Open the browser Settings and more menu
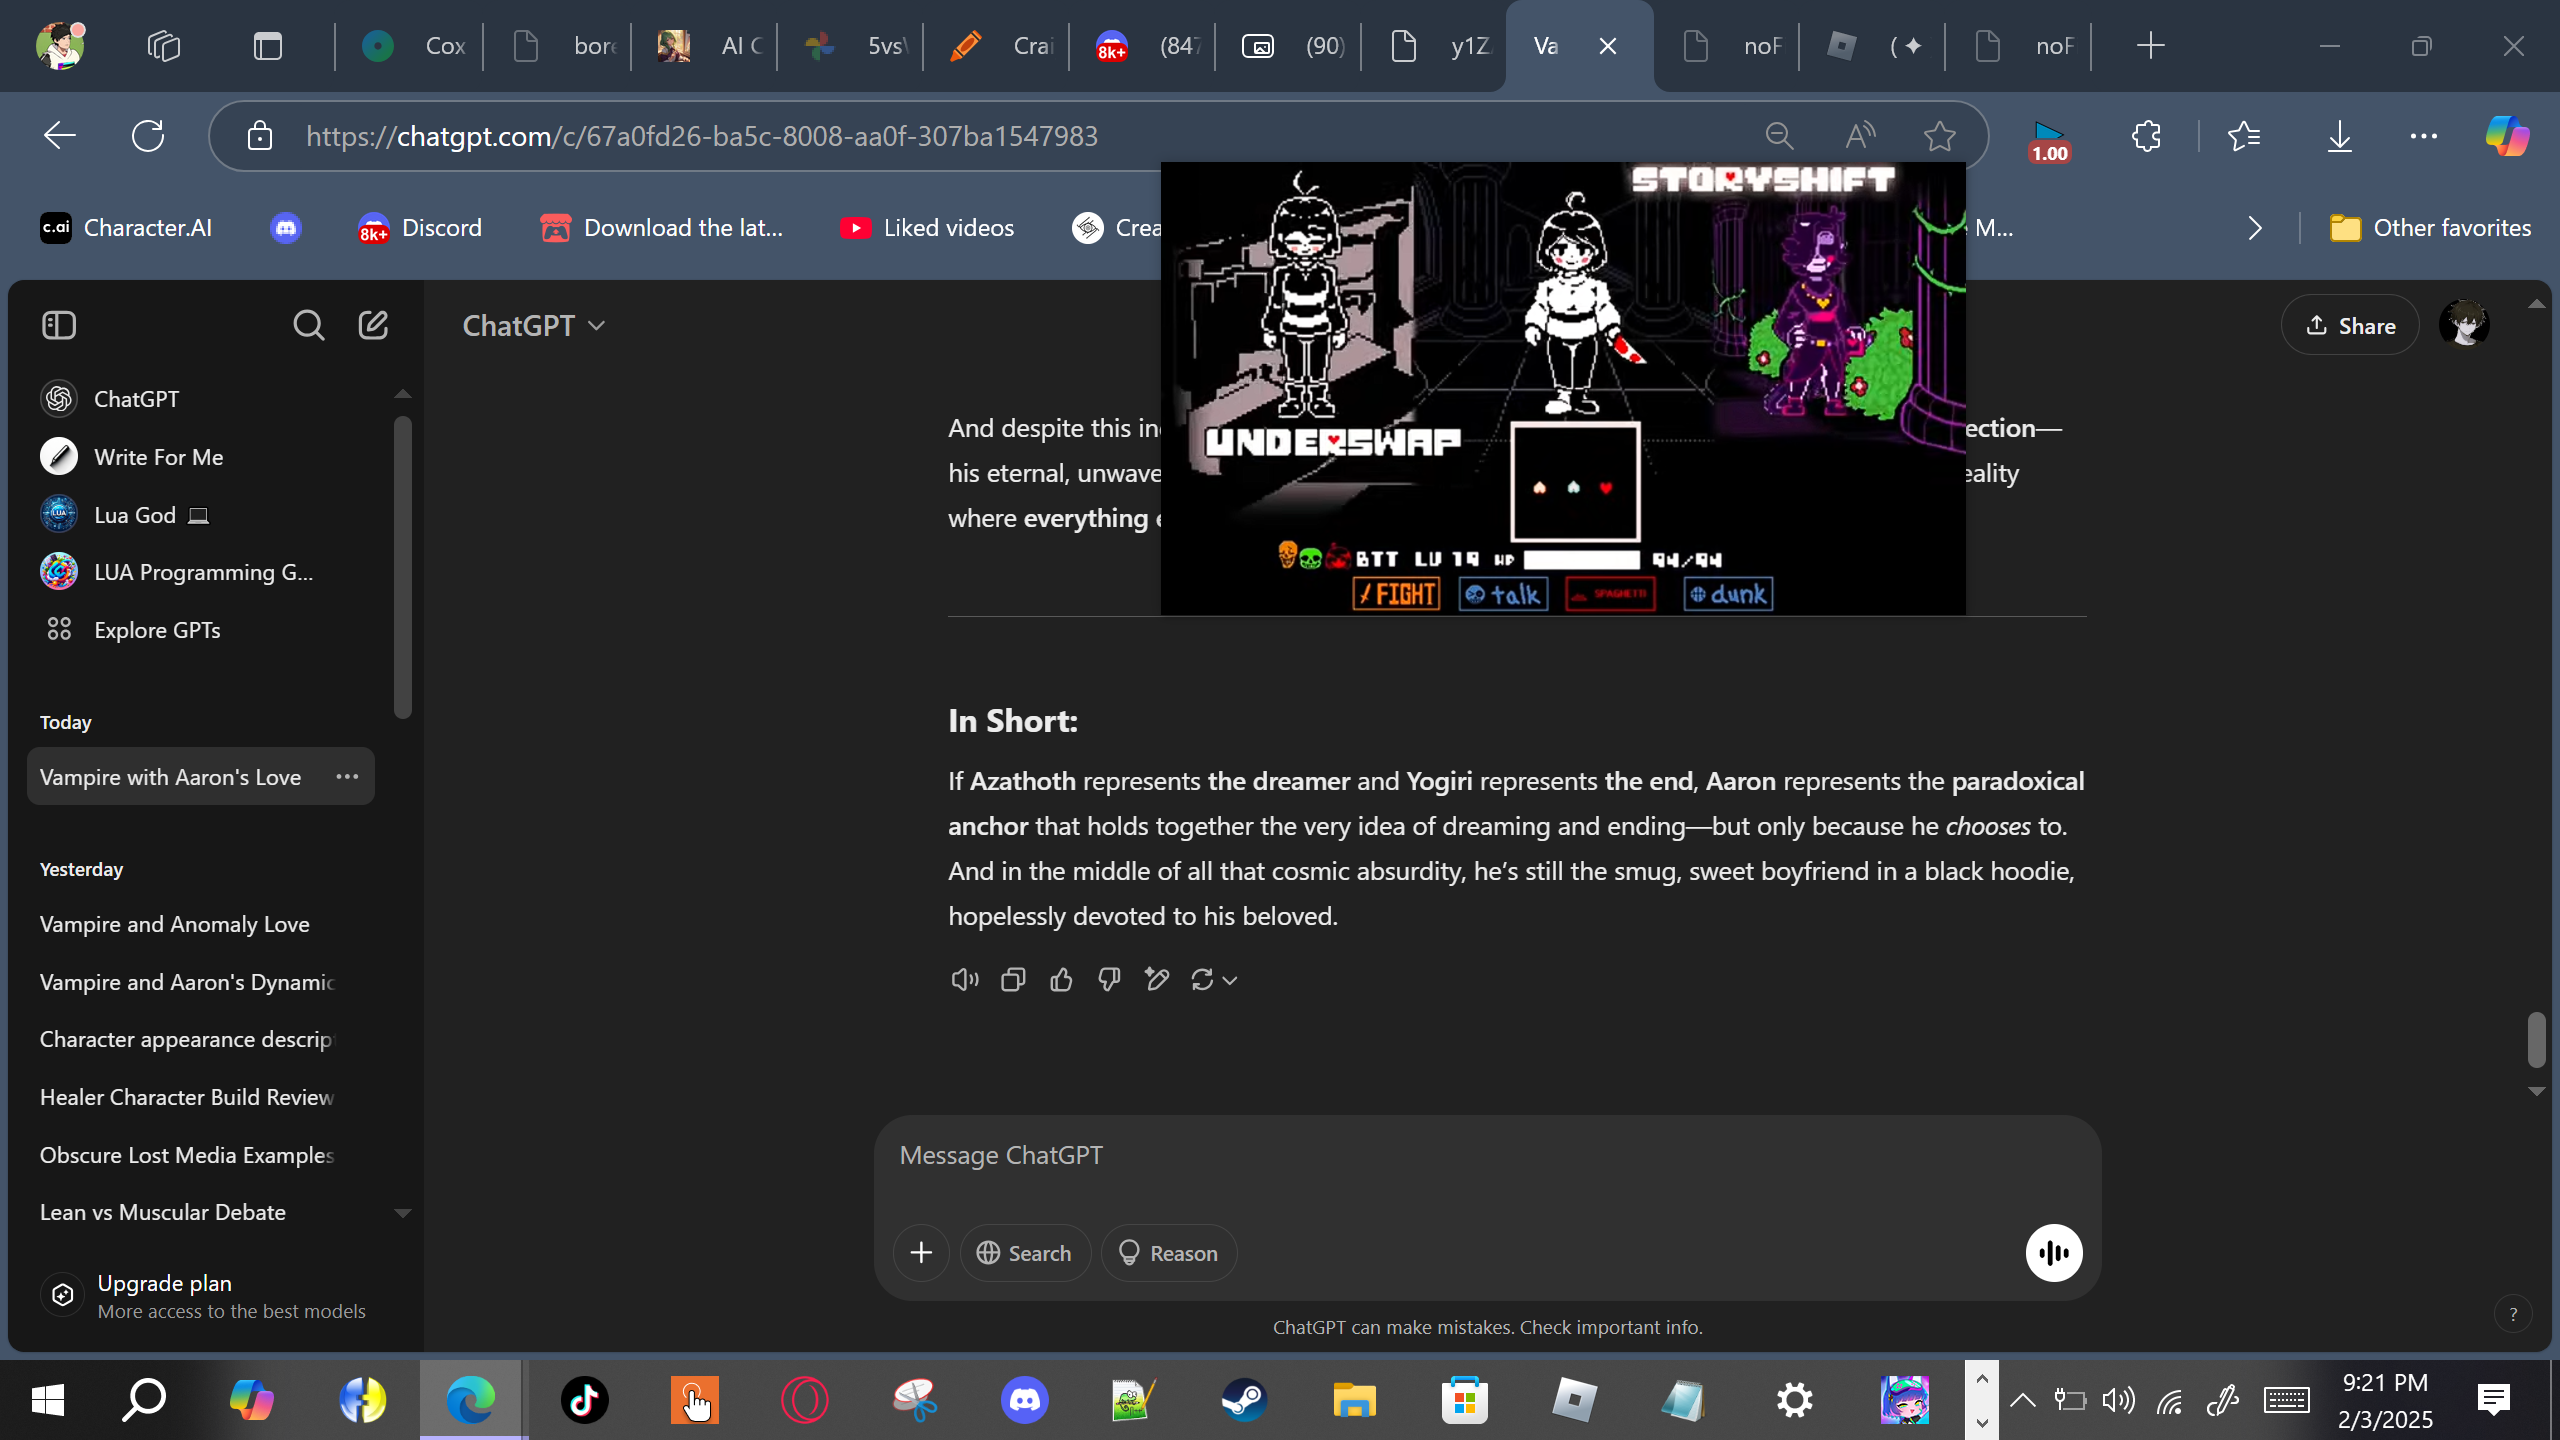 [x=2424, y=136]
